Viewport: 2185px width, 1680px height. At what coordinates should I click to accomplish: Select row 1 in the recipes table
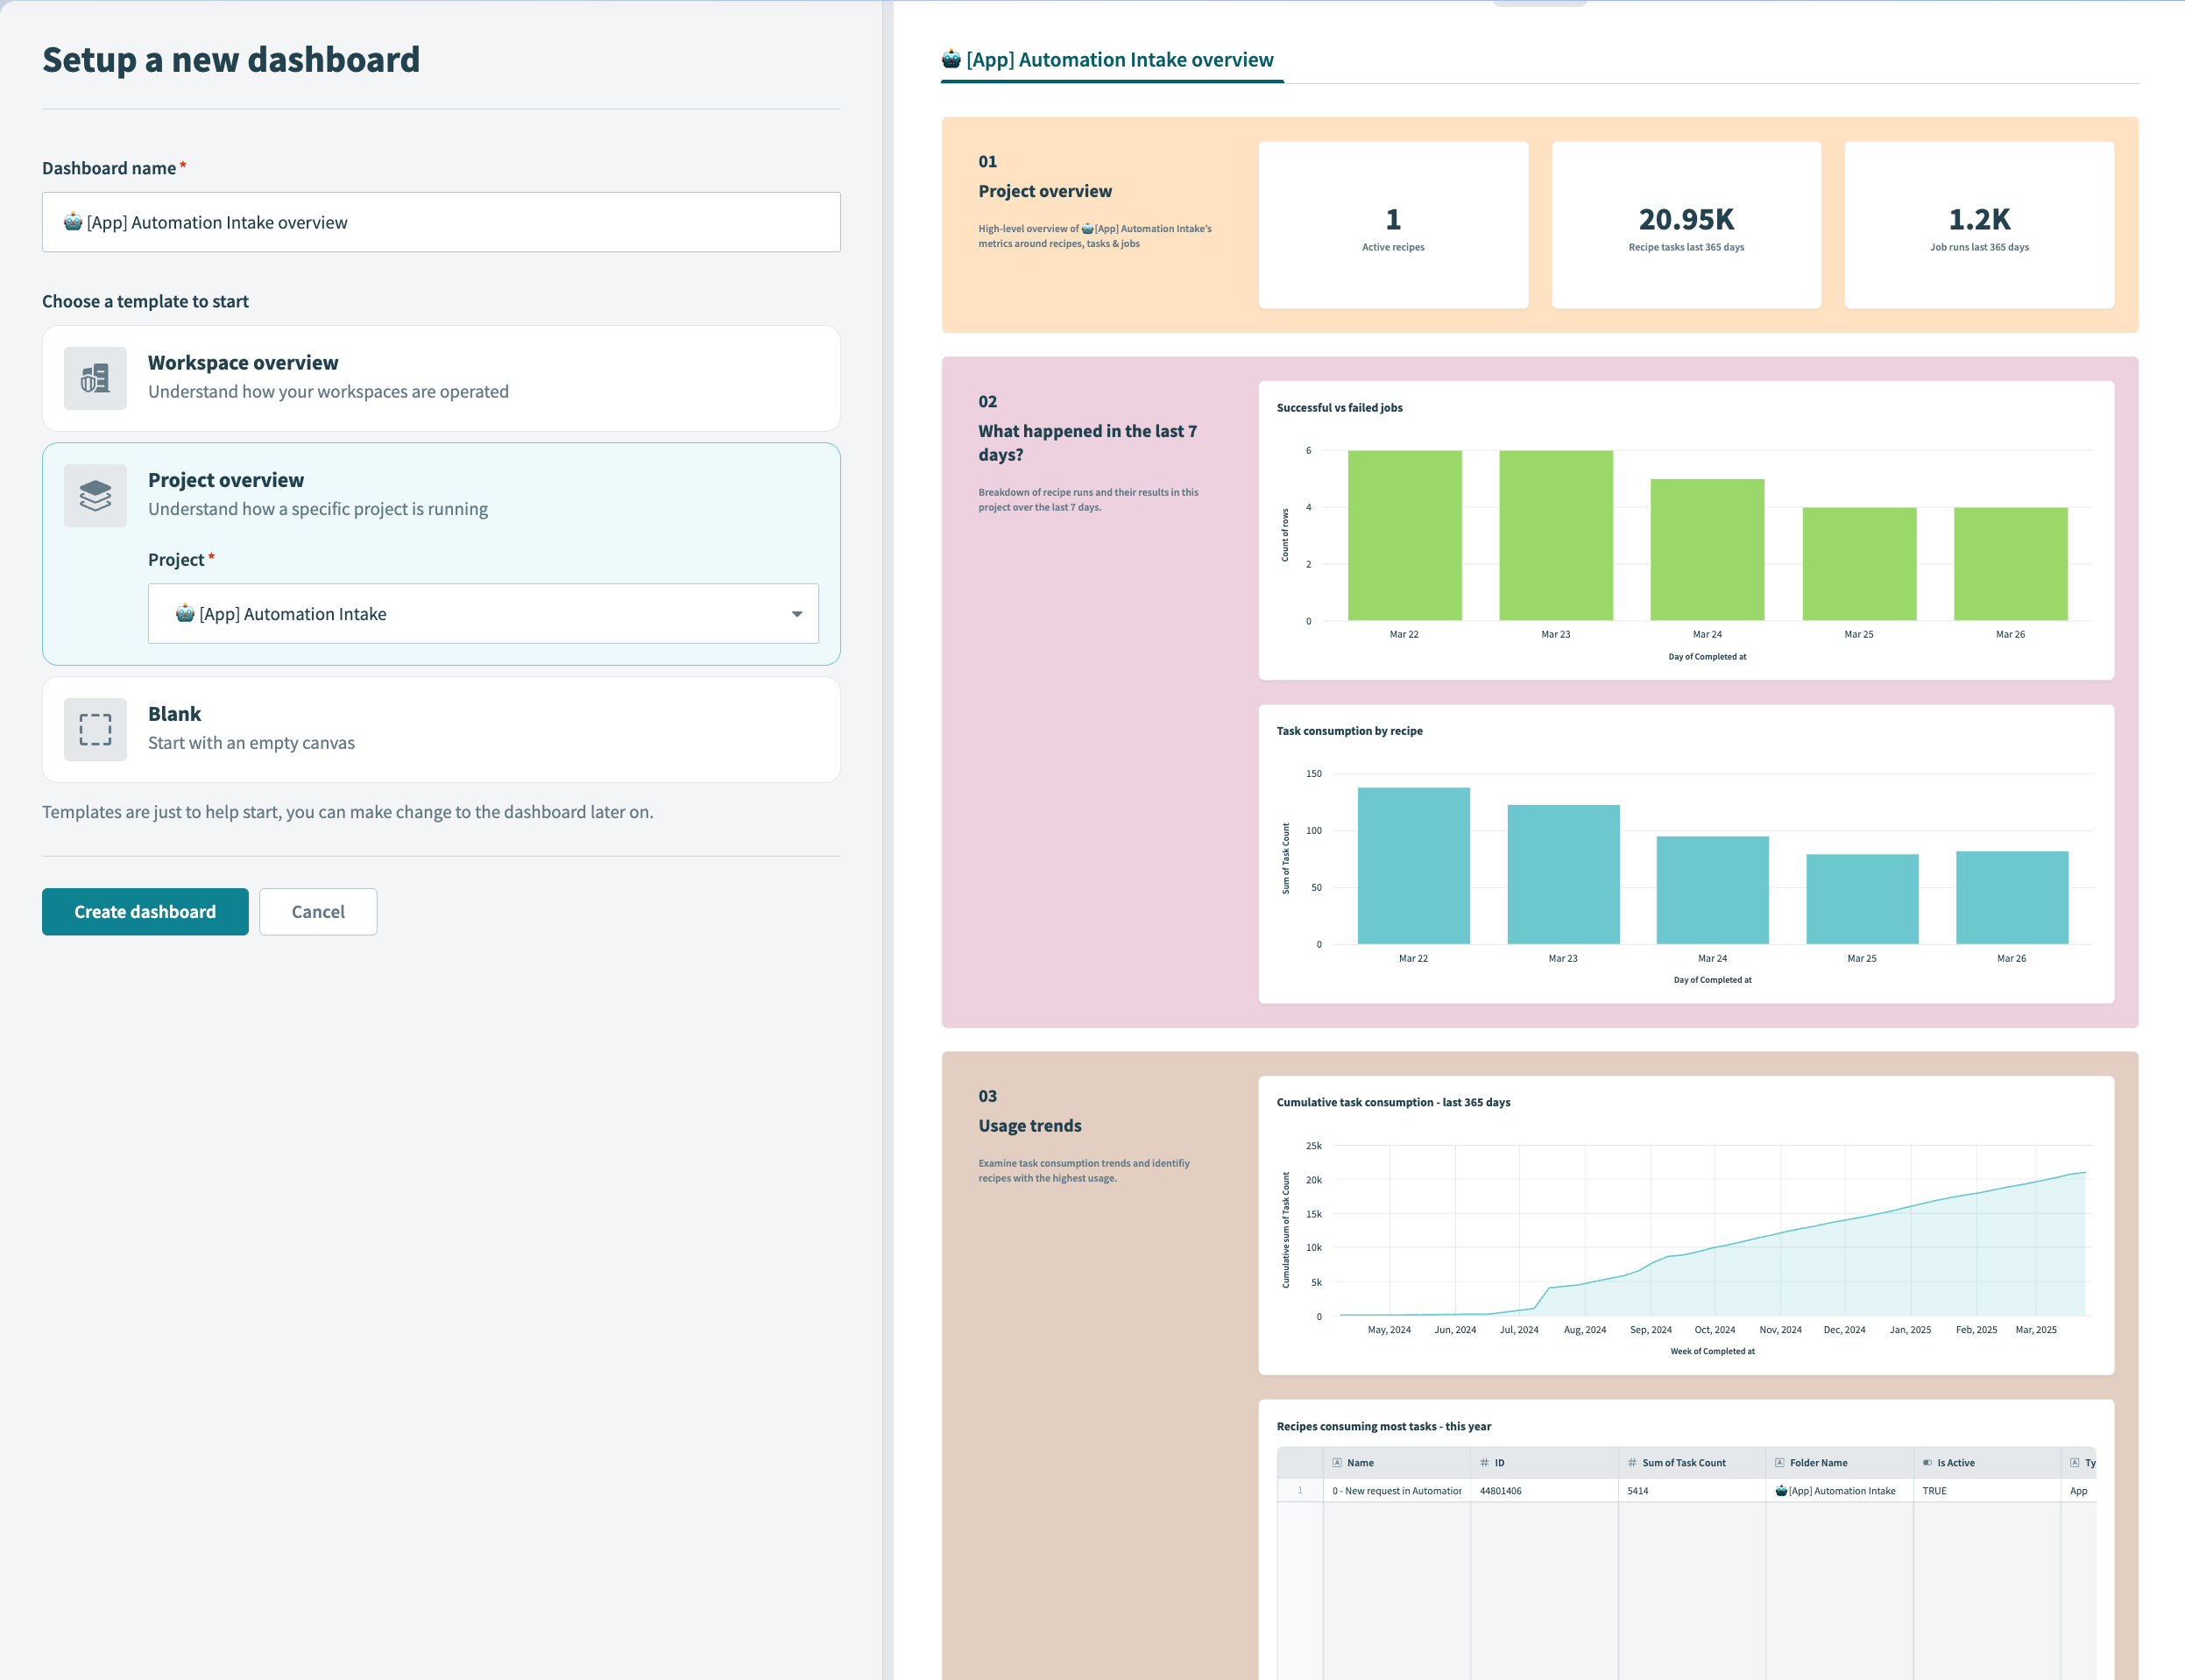(1300, 1490)
